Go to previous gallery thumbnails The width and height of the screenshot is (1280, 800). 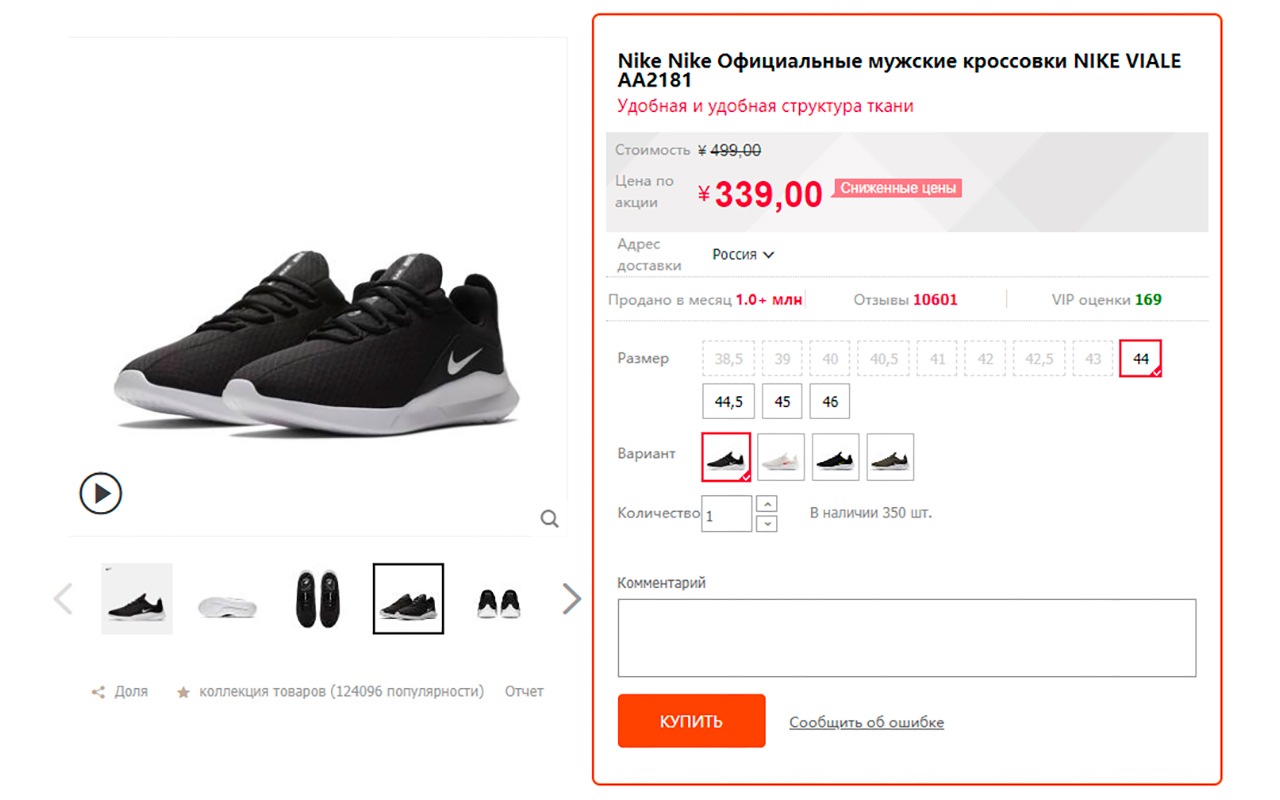coord(63,599)
